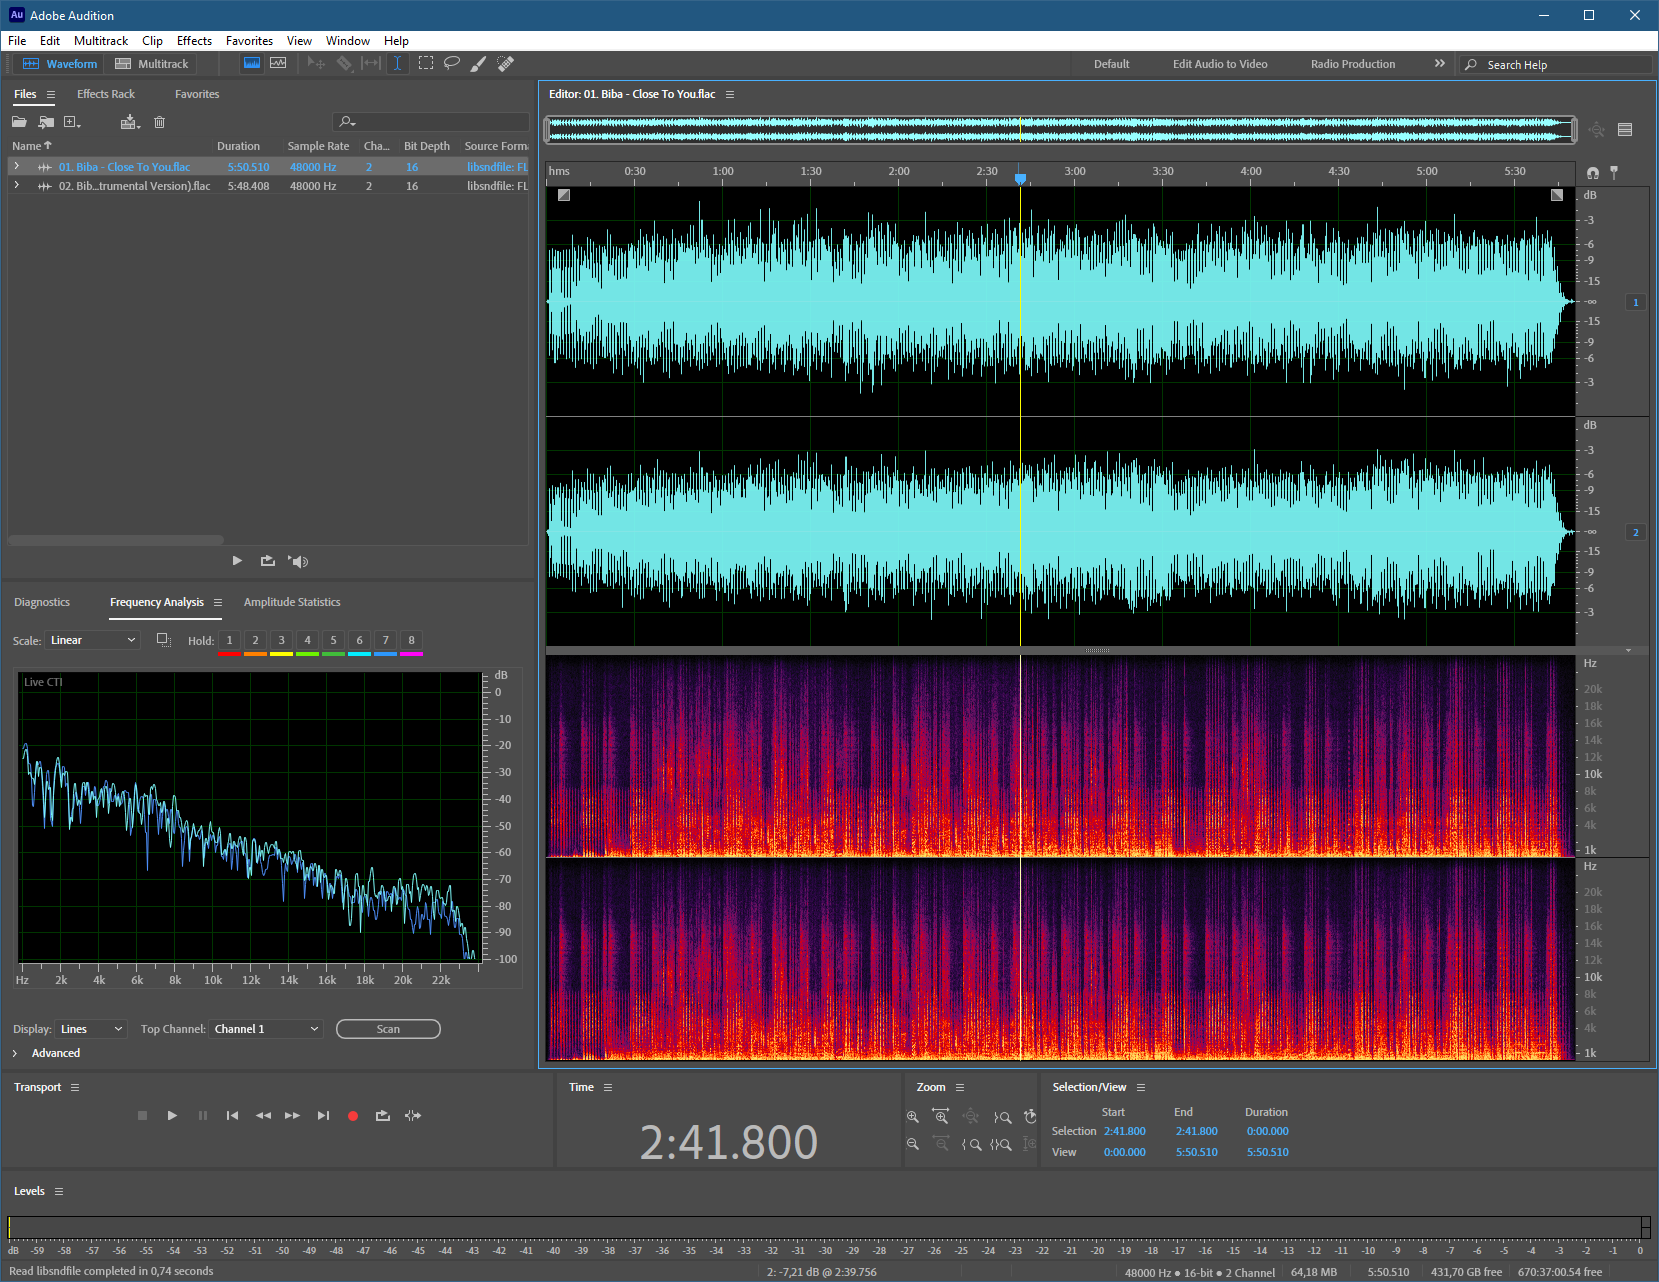Toggle channel 1 enable button
Viewport: 1659px width, 1282px height.
(x=1636, y=302)
